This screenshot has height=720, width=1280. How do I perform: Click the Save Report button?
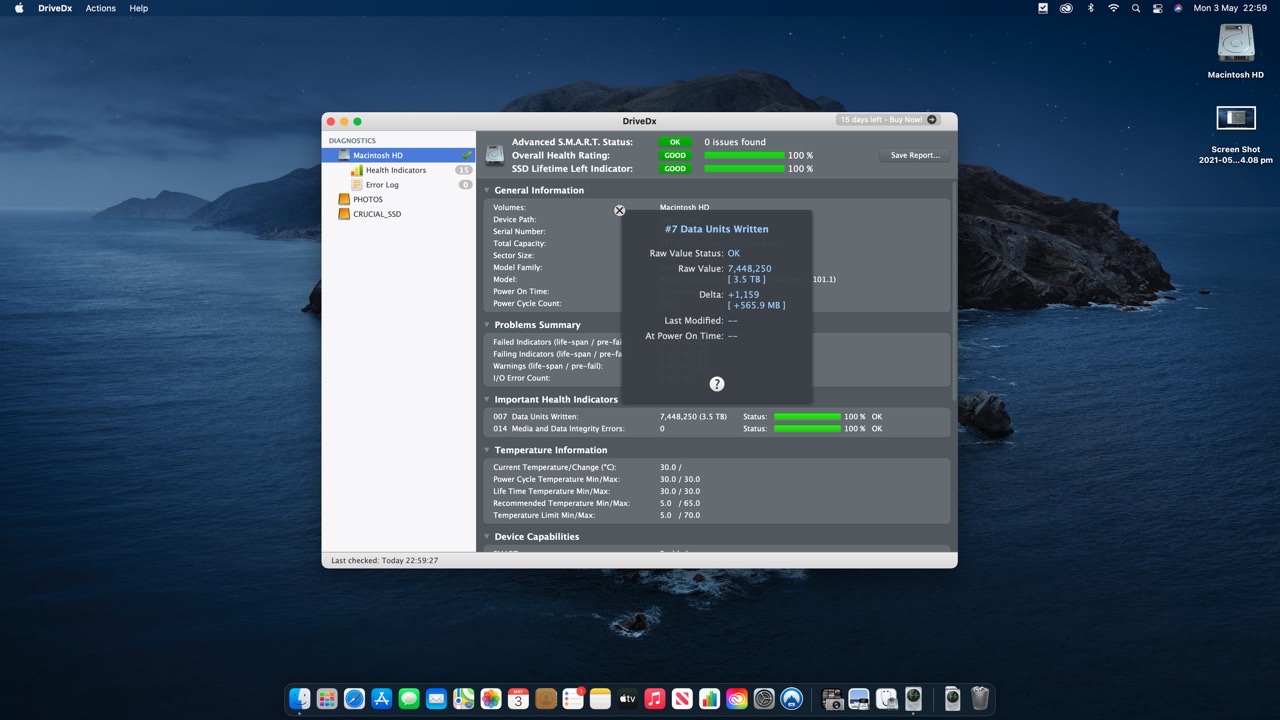click(914, 155)
